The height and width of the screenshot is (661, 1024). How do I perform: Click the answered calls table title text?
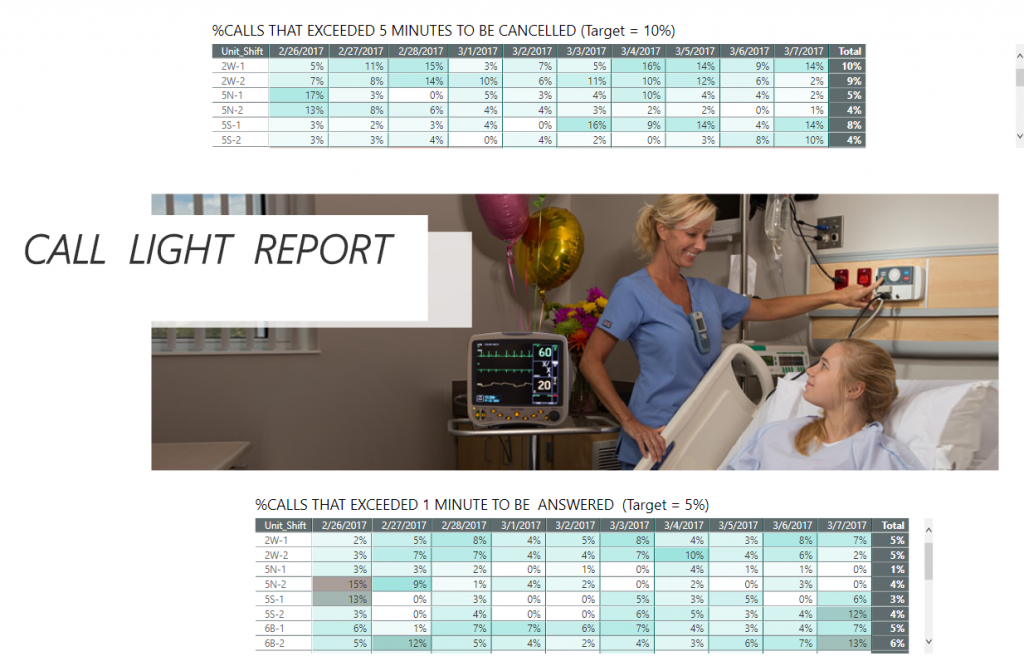coord(482,505)
